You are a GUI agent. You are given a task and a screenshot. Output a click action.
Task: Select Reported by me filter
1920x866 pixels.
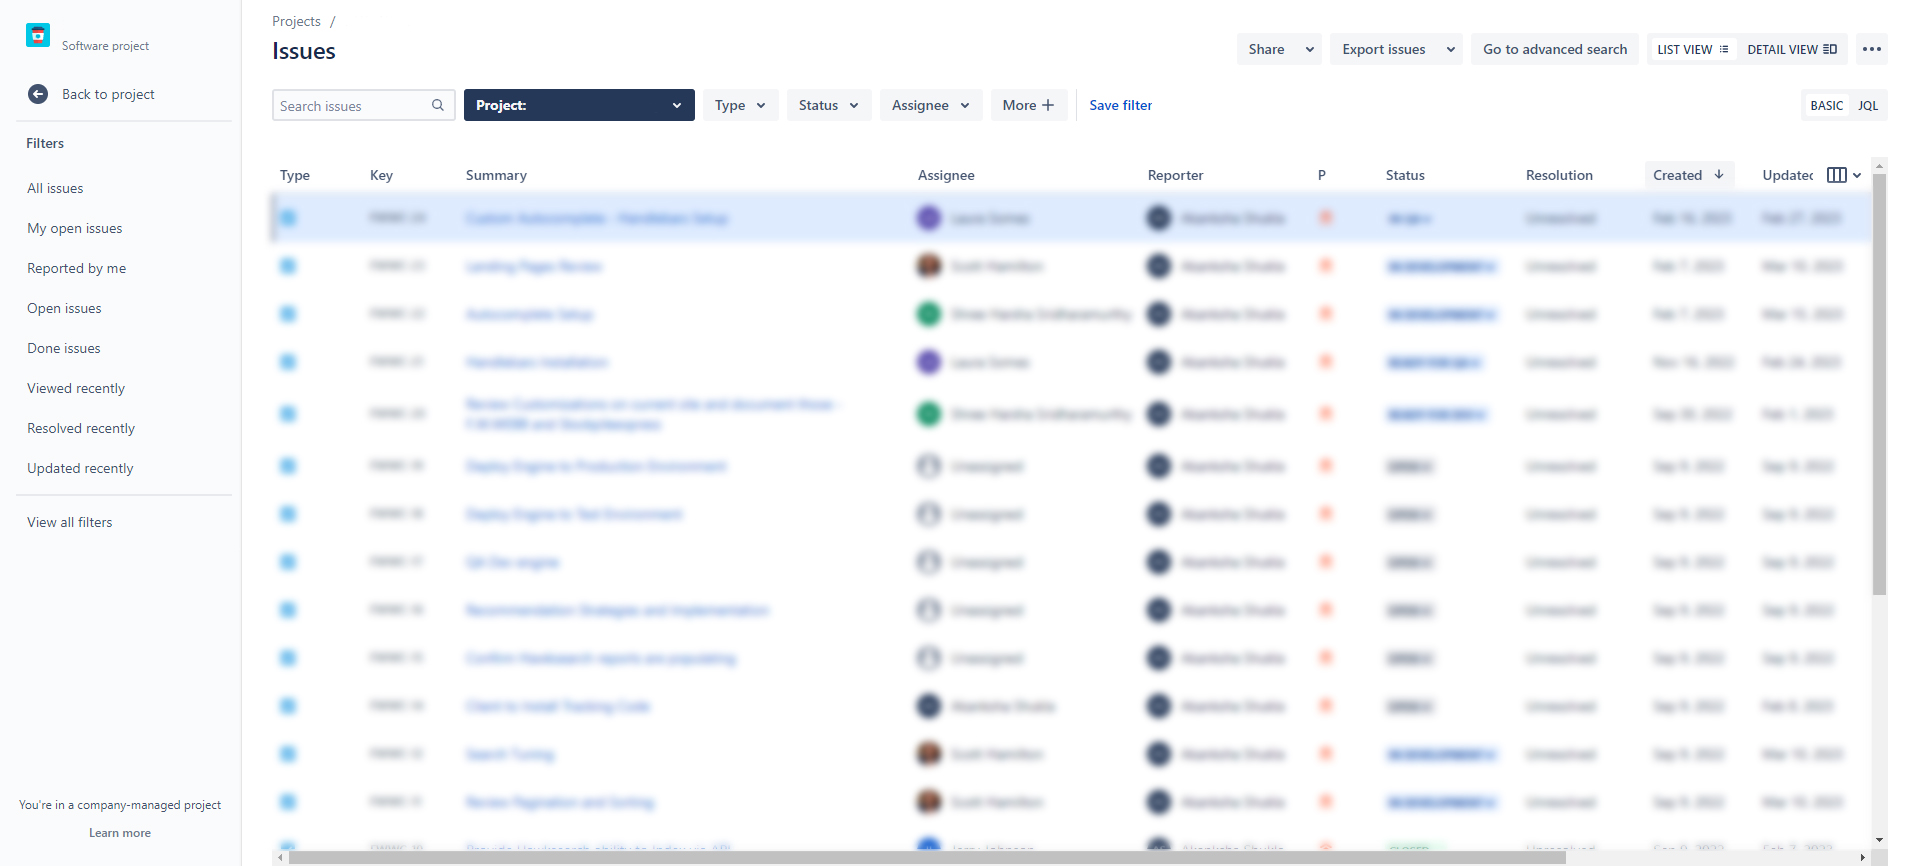pos(77,268)
